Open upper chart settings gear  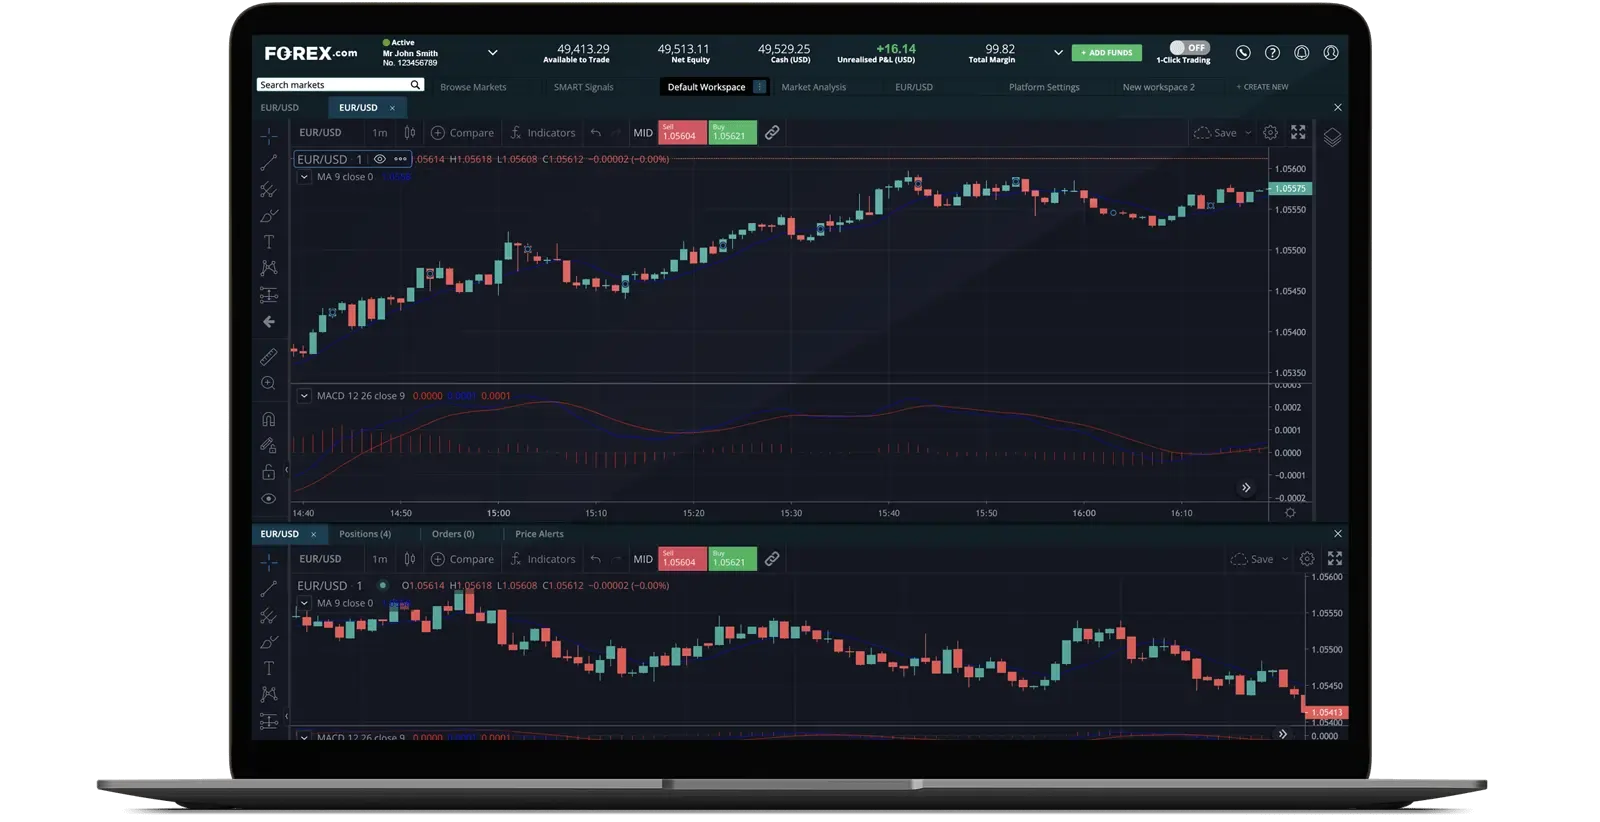tap(1270, 132)
